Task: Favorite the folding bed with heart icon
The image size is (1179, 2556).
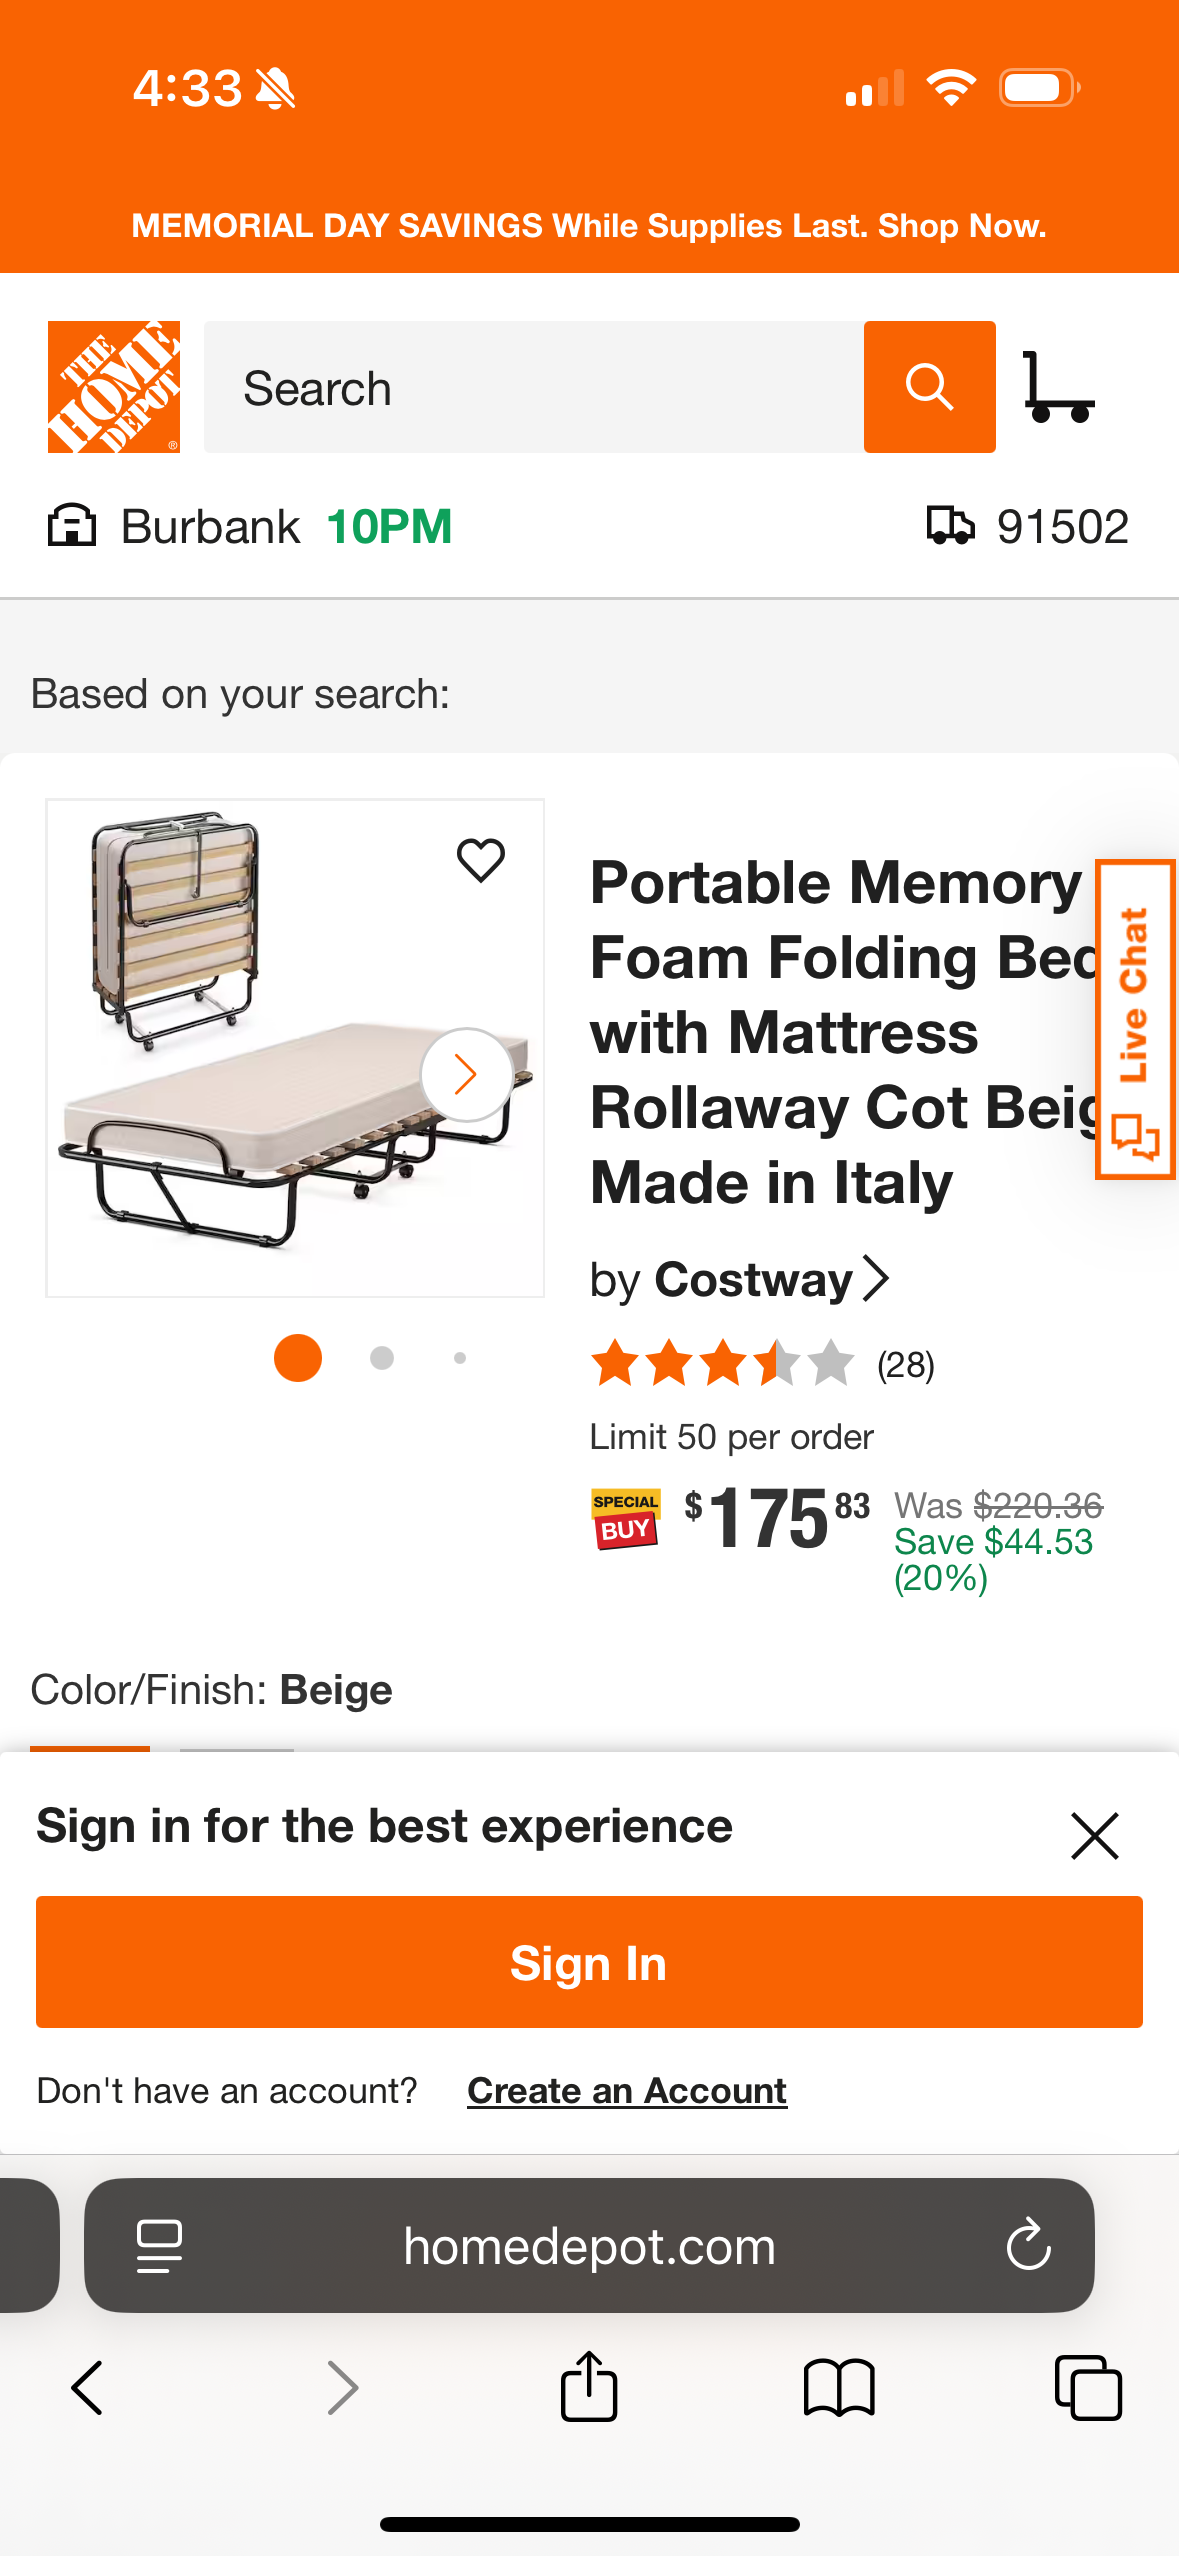Action: [481, 860]
